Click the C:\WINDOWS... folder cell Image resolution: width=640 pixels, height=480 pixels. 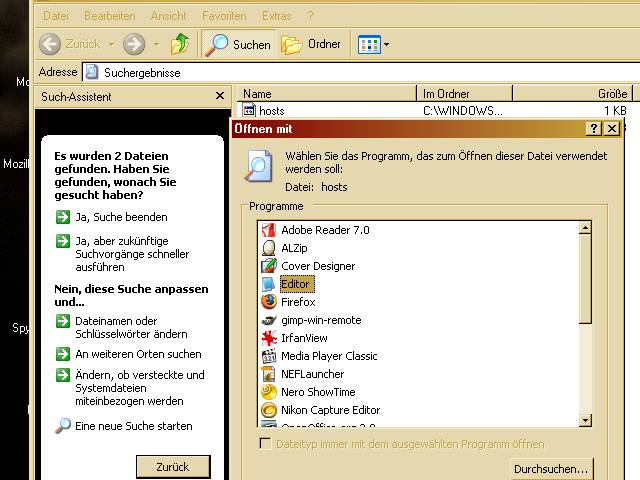[462, 111]
